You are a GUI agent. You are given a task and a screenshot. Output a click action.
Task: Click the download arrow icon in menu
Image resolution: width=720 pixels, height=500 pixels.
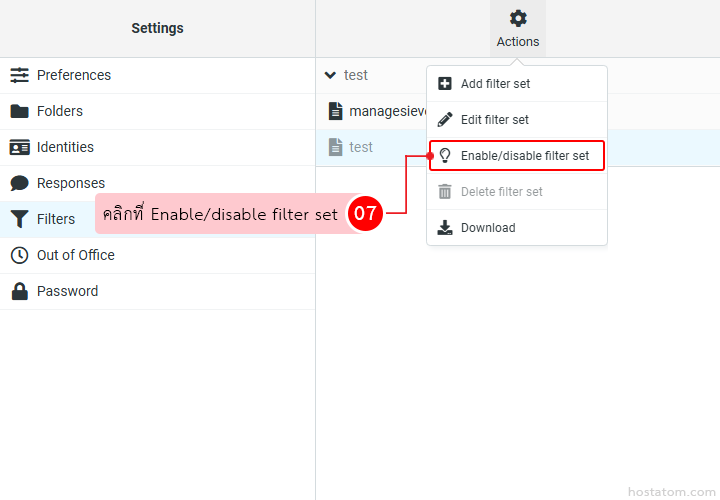pos(445,228)
